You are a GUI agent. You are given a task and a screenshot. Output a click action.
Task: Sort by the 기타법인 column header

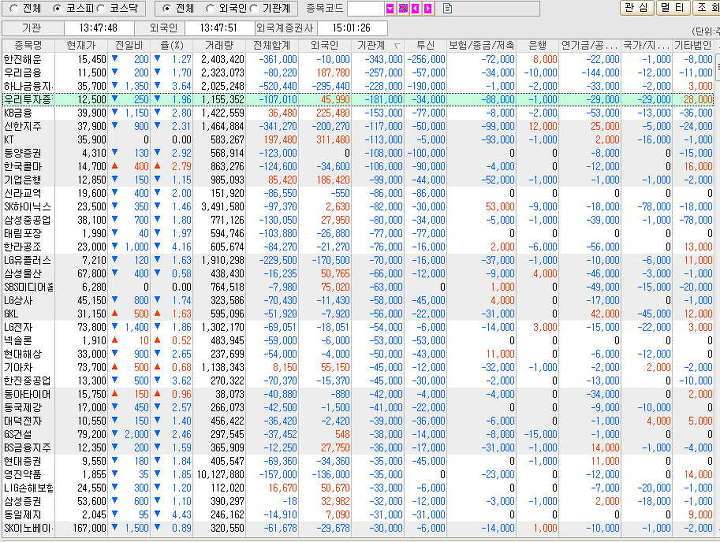(x=692, y=45)
